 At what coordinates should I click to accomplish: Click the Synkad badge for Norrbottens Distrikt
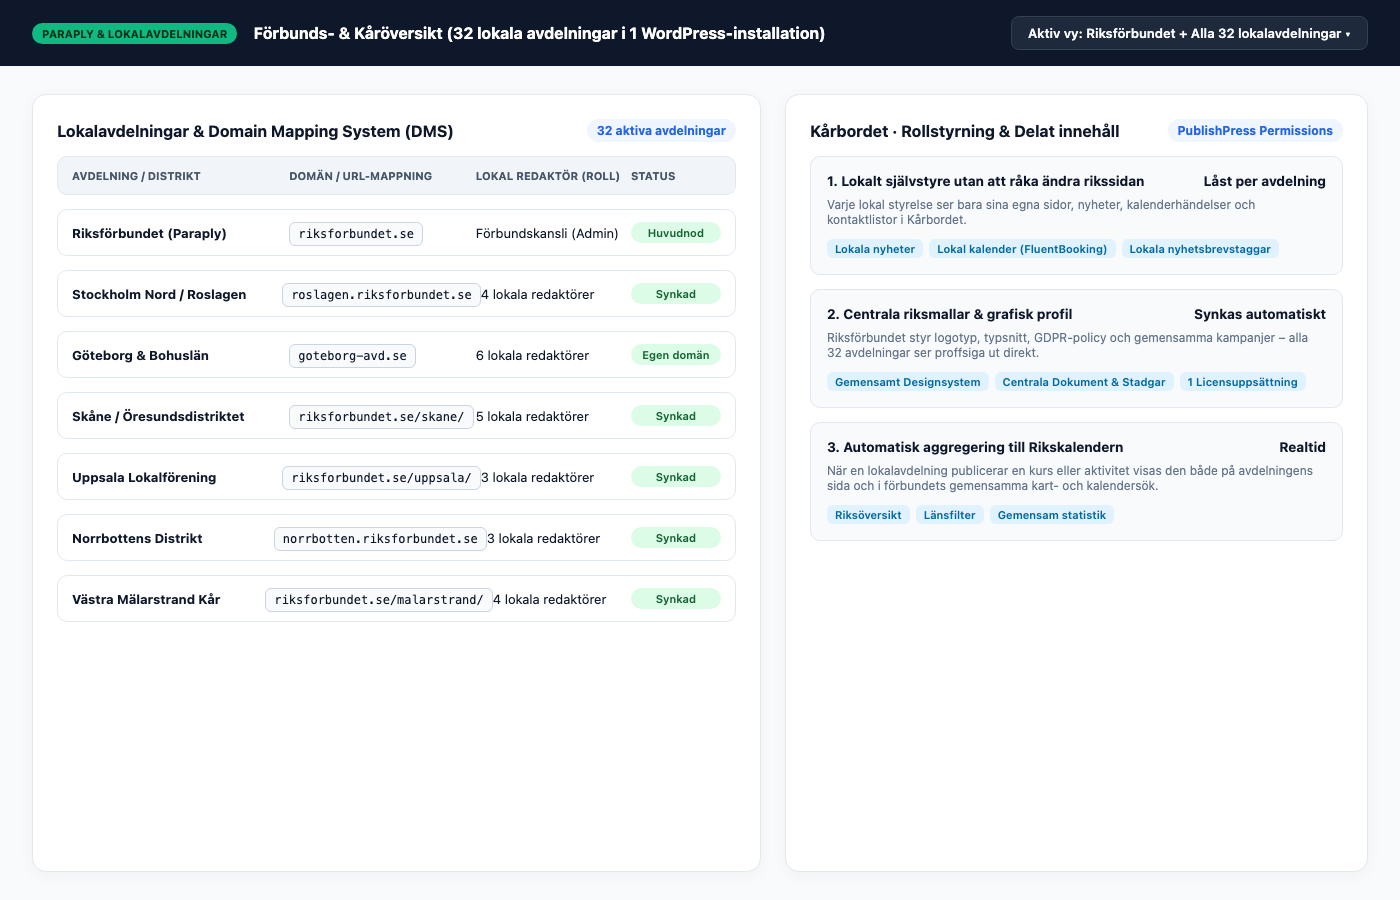tap(676, 538)
